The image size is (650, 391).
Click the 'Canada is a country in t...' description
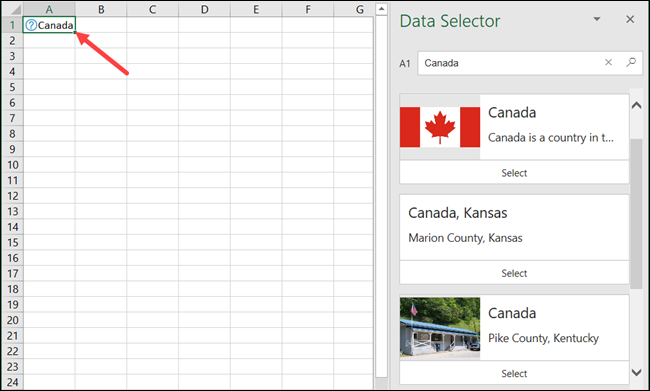coord(551,137)
